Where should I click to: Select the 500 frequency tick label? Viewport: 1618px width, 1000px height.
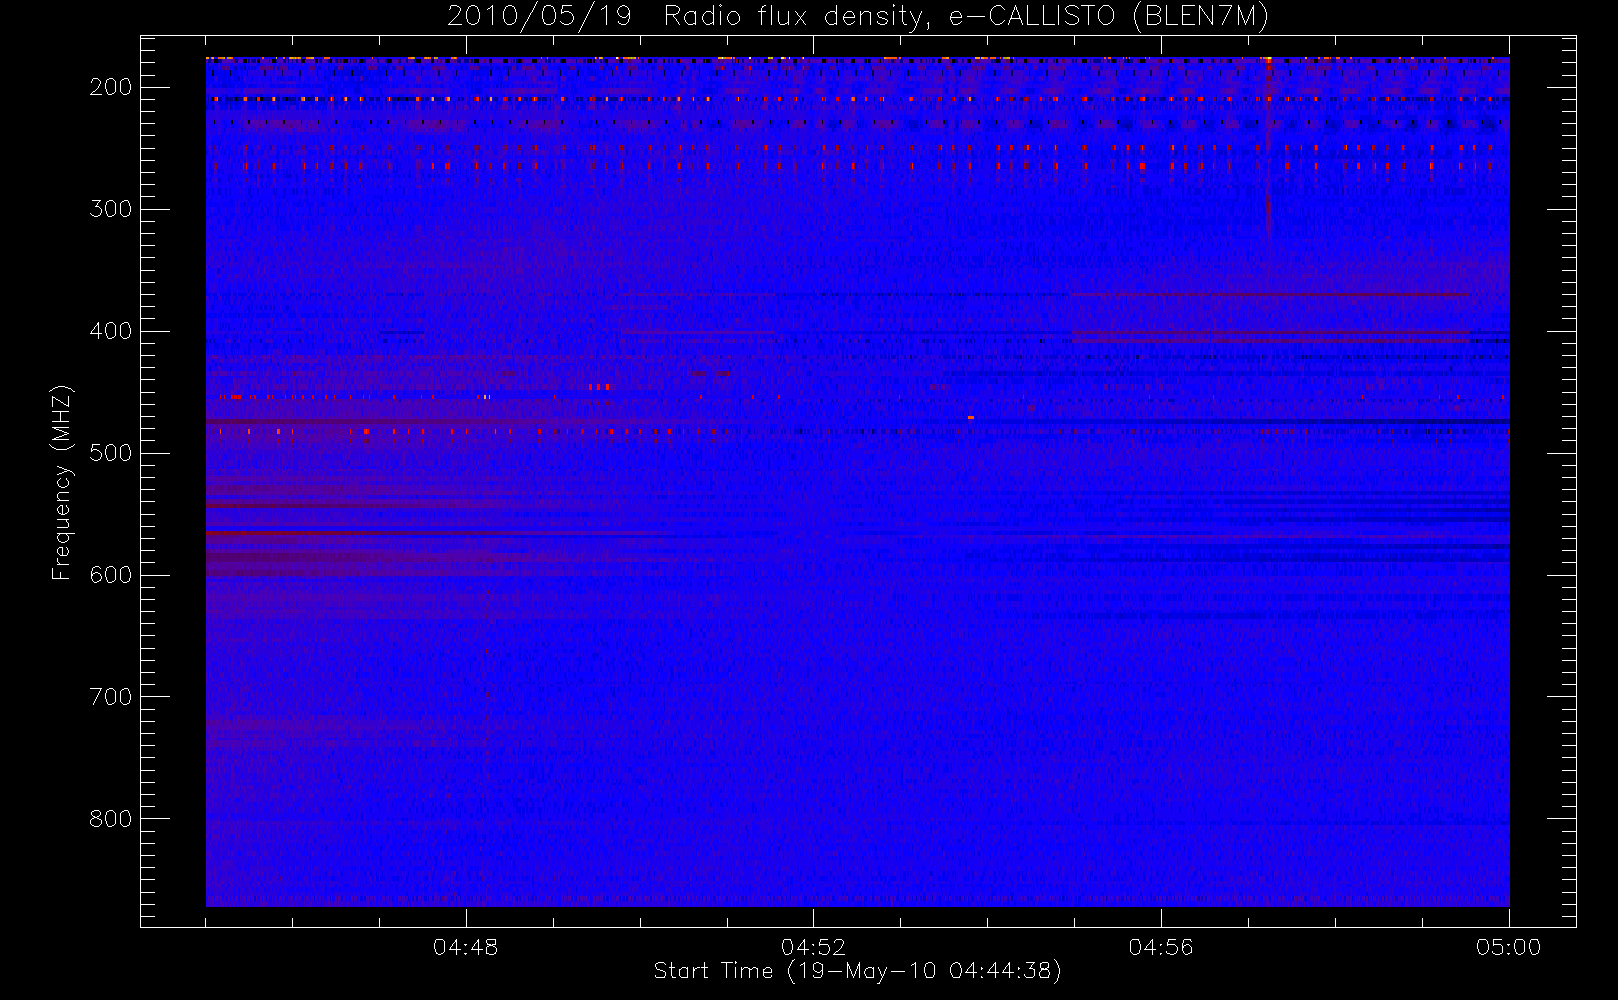pos(110,454)
